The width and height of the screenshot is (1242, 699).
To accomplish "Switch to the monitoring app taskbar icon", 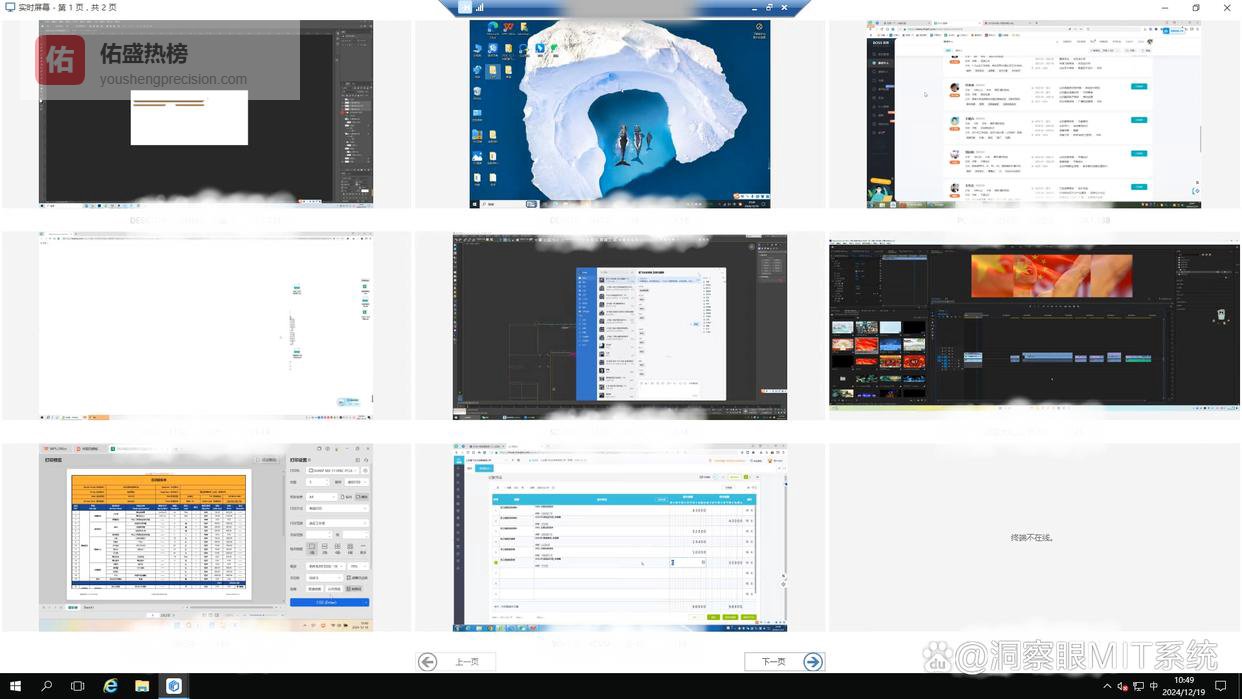I will [x=174, y=686].
